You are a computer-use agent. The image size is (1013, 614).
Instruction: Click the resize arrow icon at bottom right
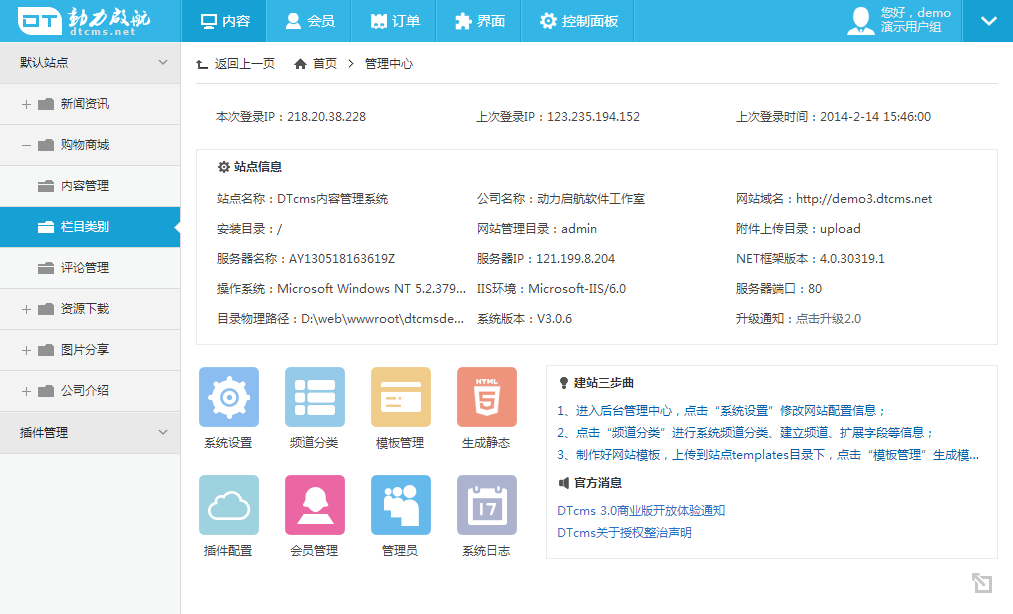coord(982,582)
